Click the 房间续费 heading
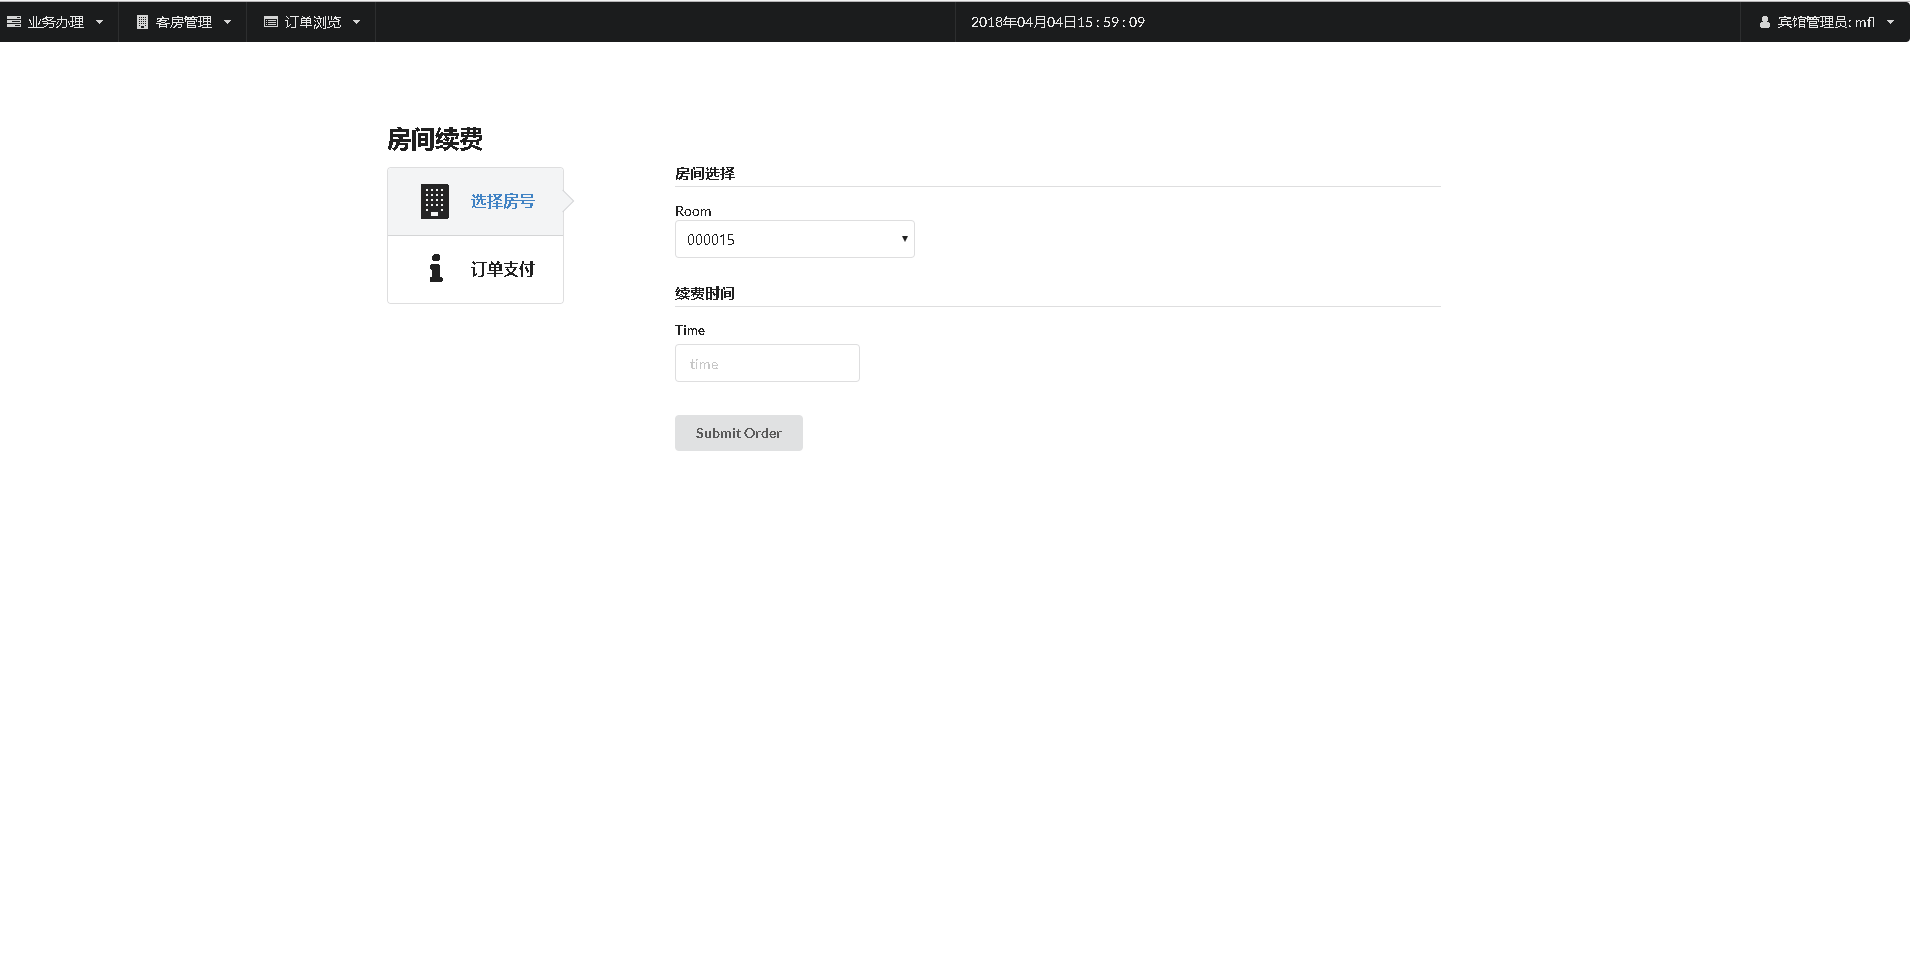This screenshot has width=1910, height=959. 435,139
